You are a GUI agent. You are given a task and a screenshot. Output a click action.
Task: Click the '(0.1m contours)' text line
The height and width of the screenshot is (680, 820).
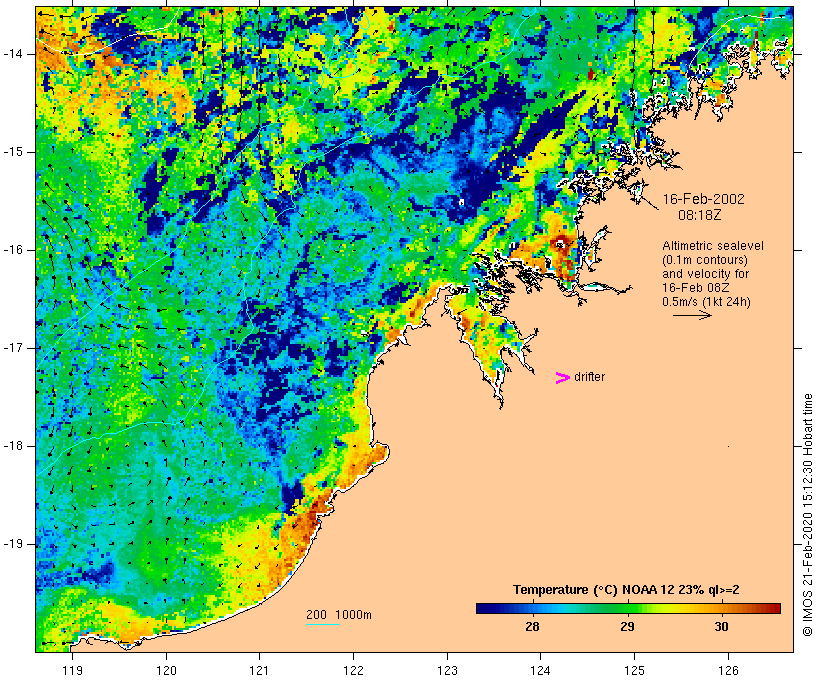tap(704, 260)
